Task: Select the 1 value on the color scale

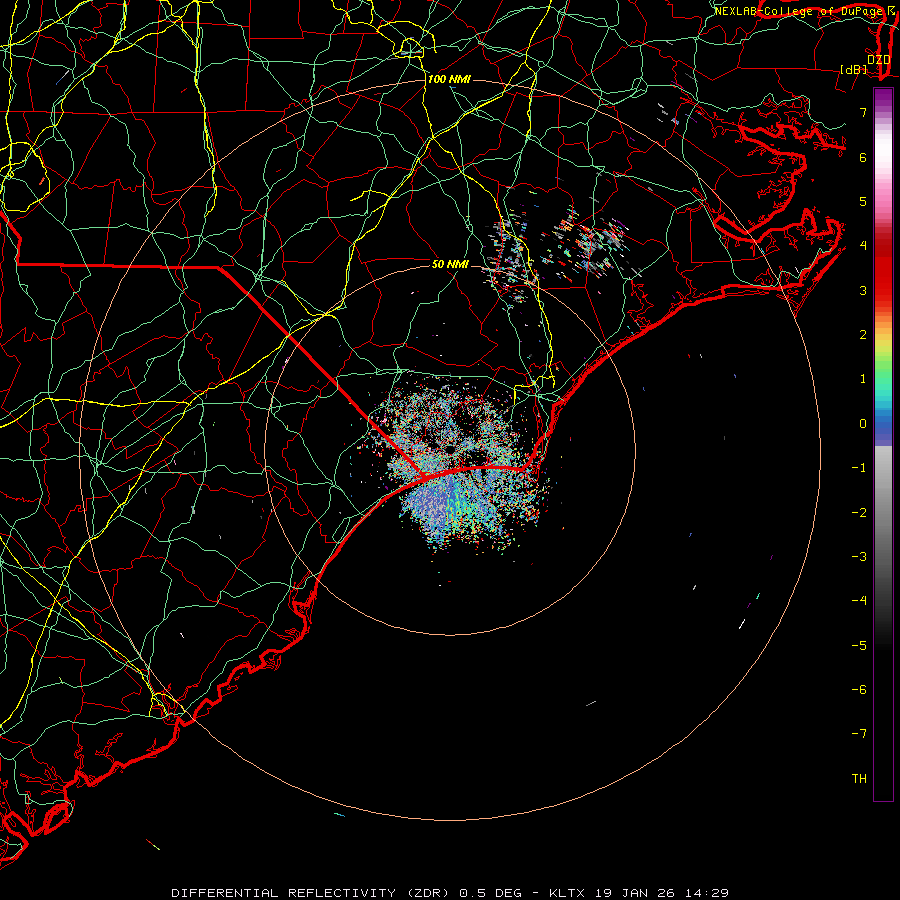Action: click(863, 379)
